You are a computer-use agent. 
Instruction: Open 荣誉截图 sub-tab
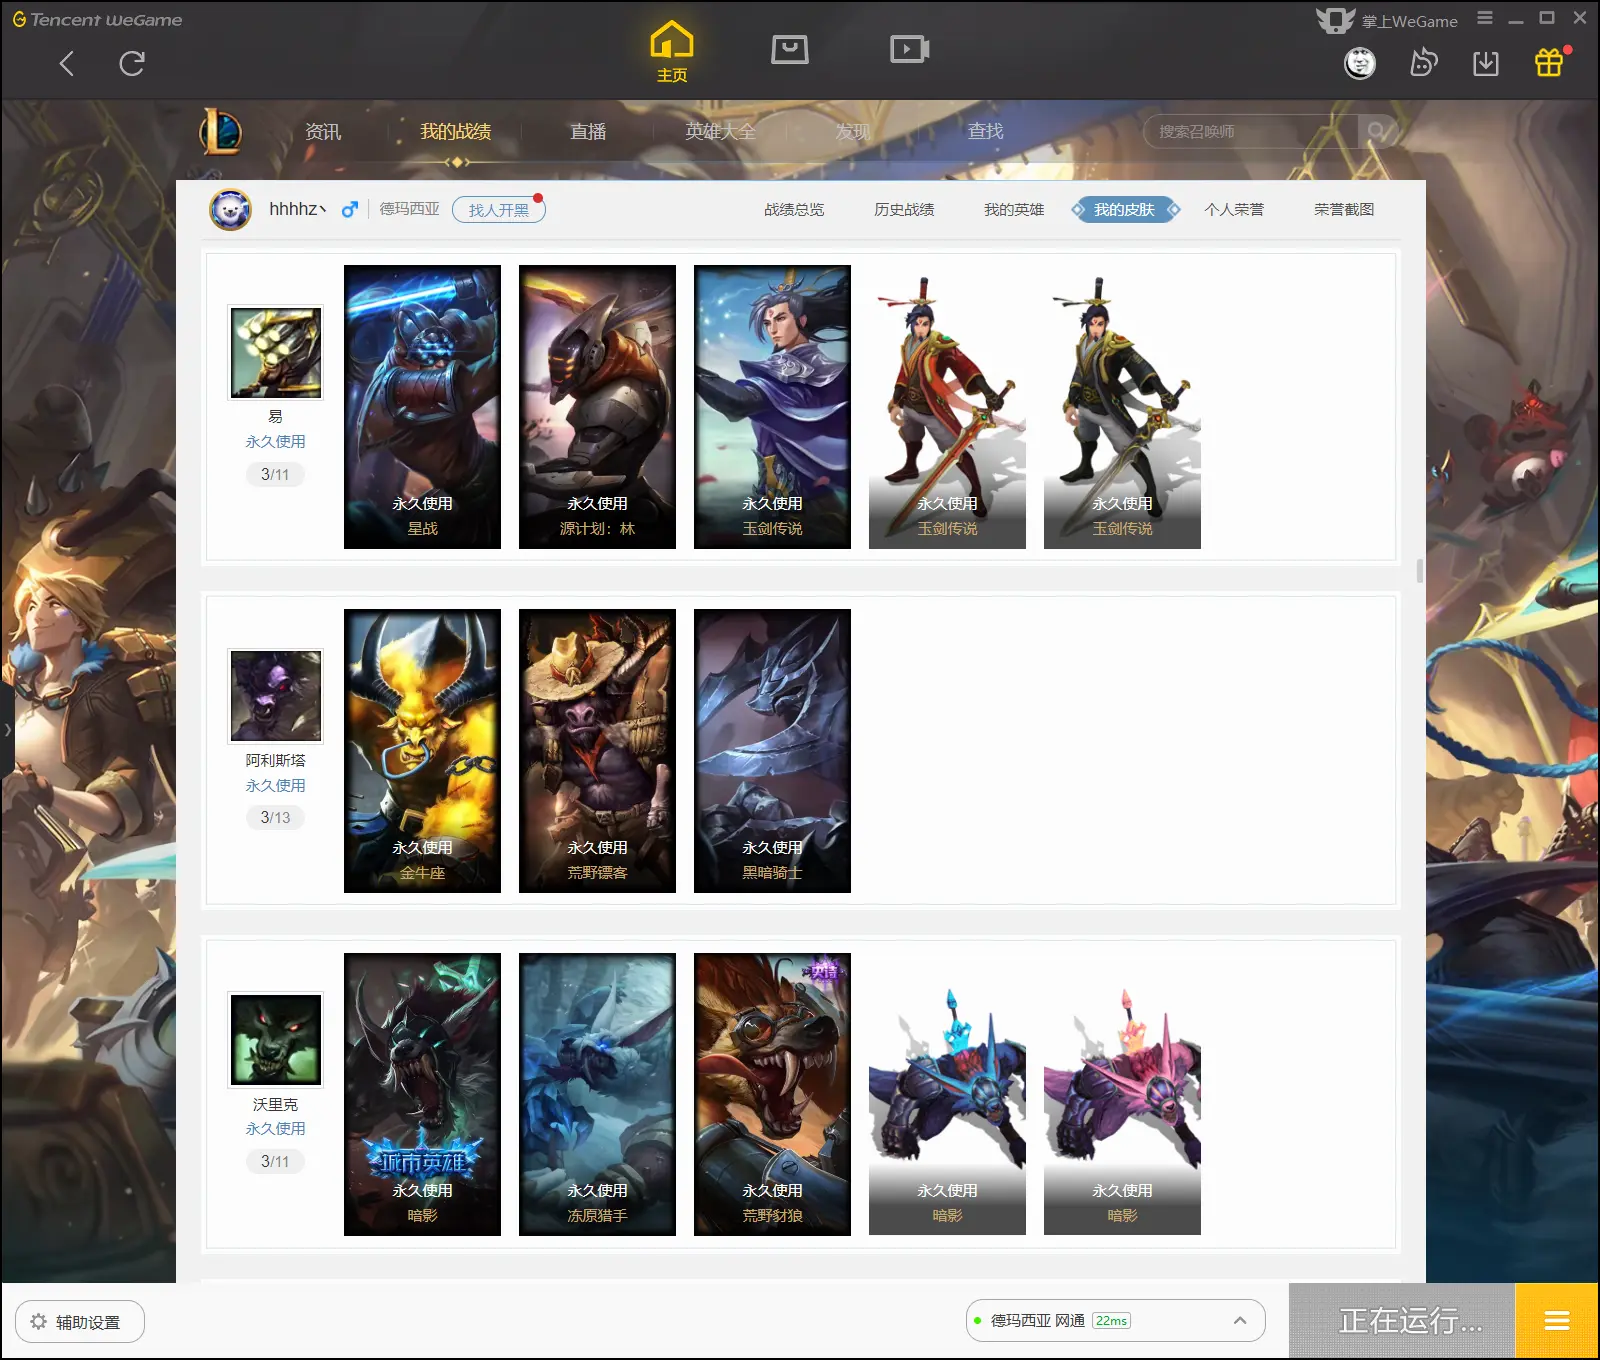1344,210
